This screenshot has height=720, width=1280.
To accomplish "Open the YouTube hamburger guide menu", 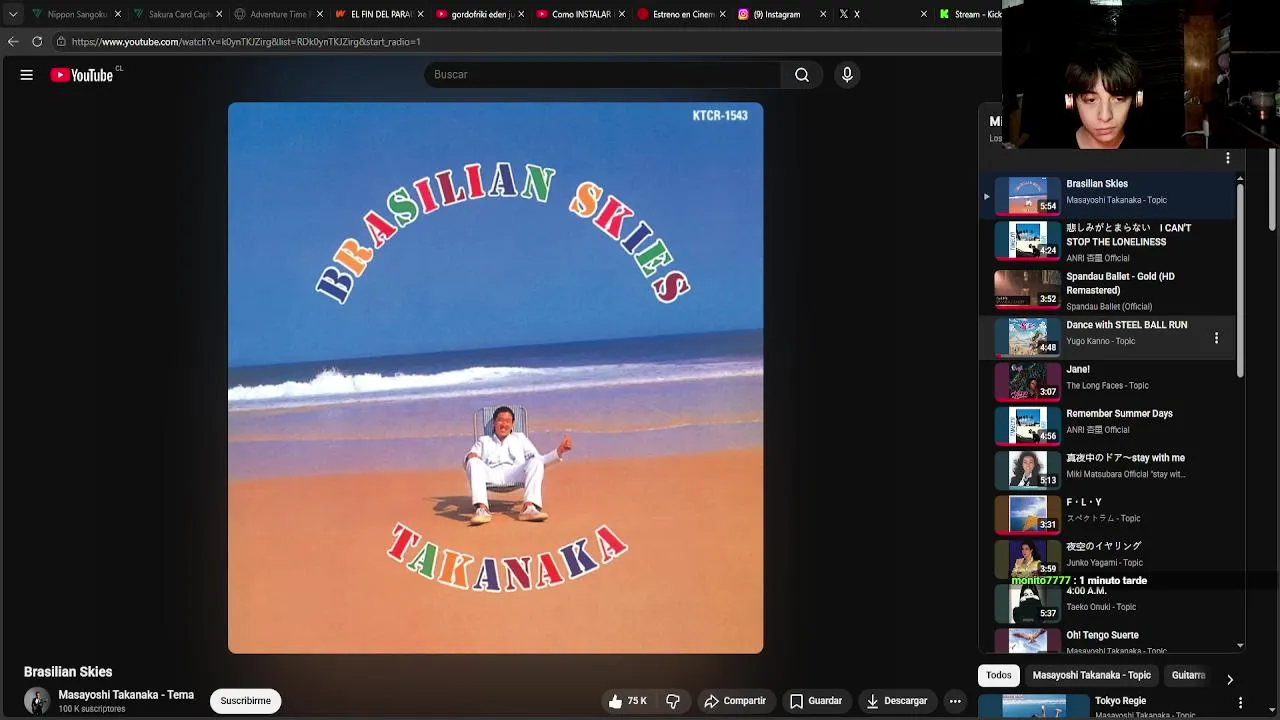I will pos(27,75).
